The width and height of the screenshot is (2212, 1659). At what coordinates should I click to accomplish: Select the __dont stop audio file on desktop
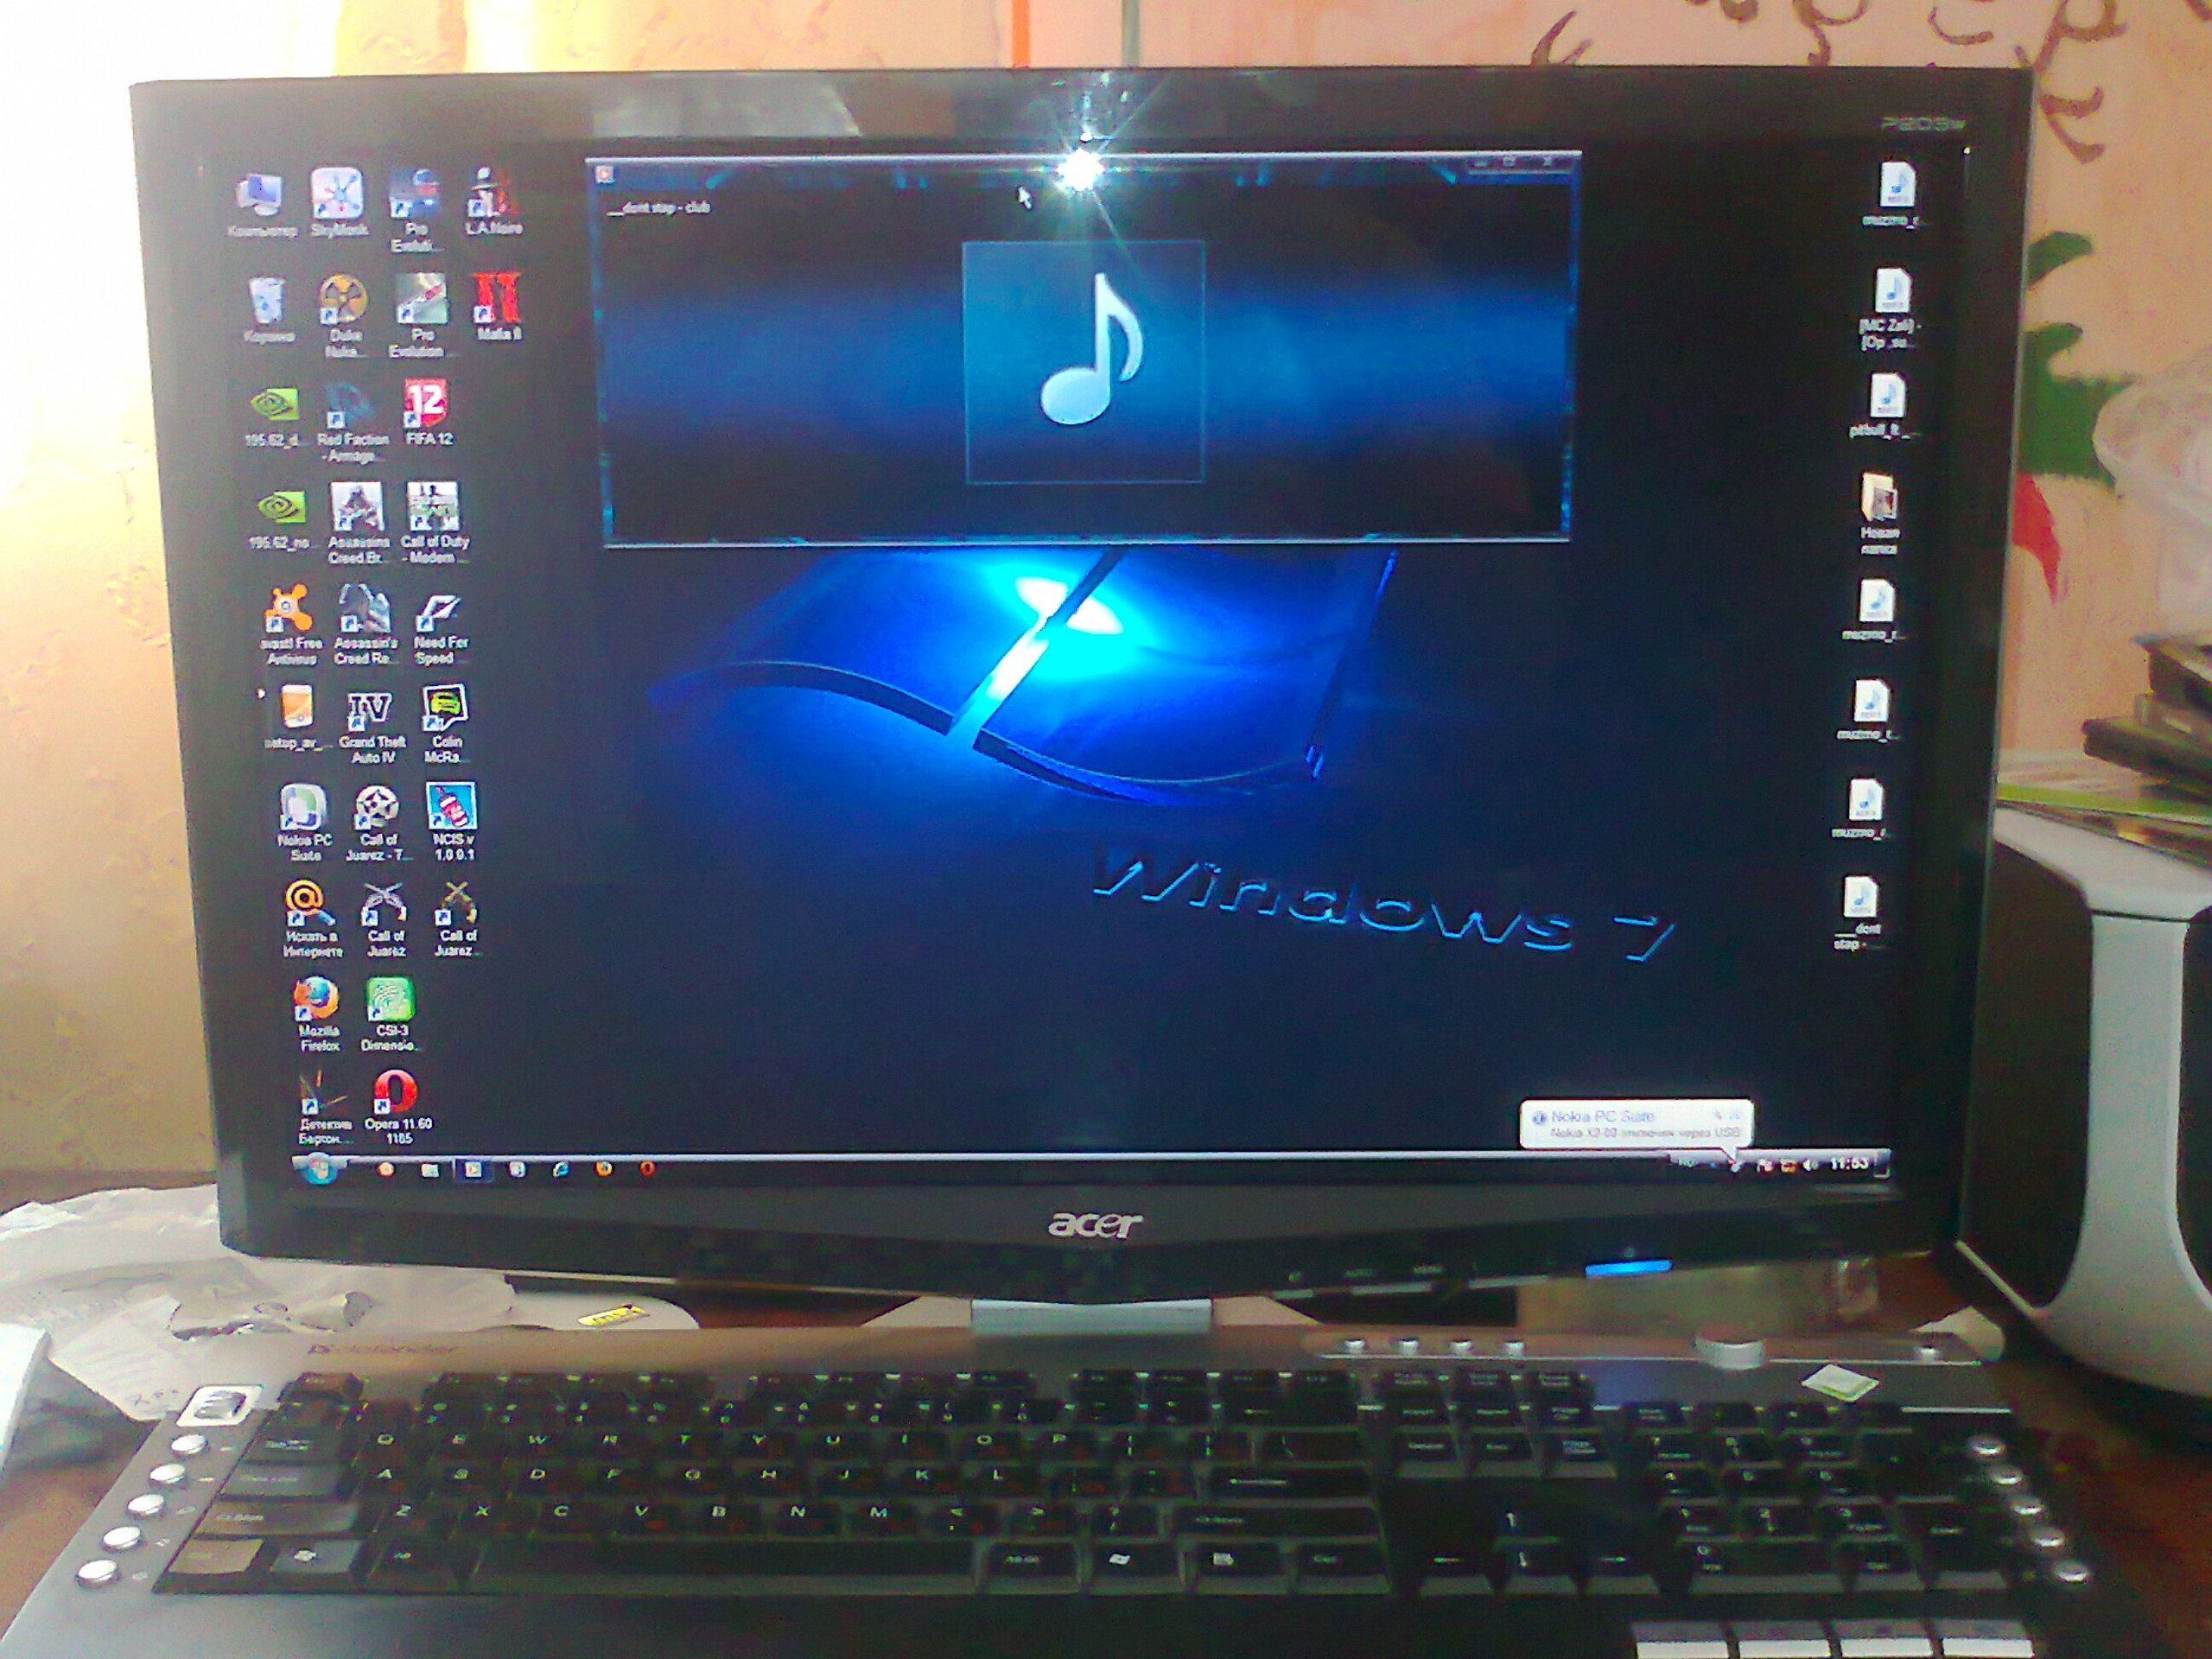[1857, 913]
